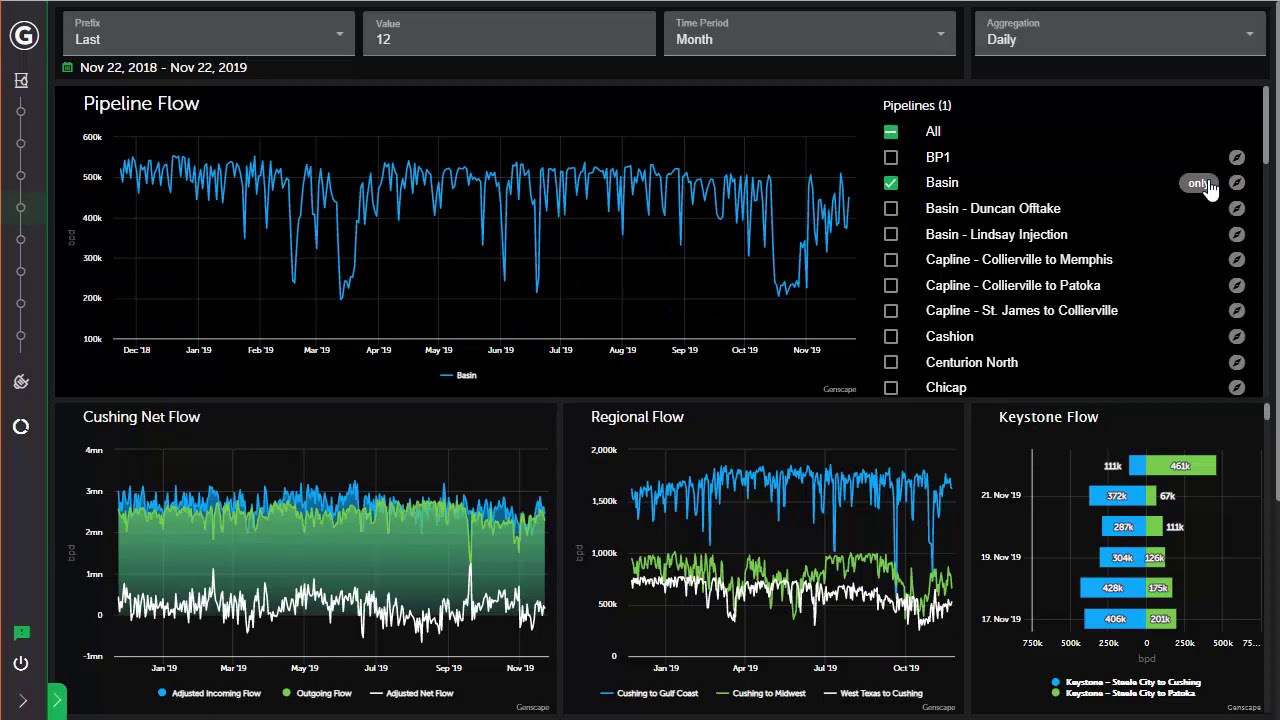Open the compass icon next to Basin

[1237, 183]
